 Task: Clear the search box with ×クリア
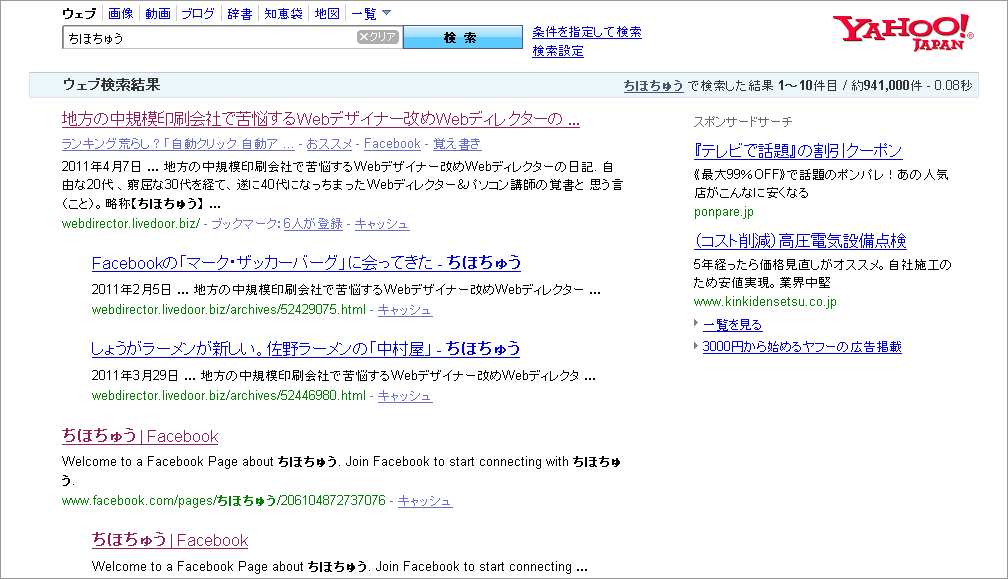click(x=378, y=37)
